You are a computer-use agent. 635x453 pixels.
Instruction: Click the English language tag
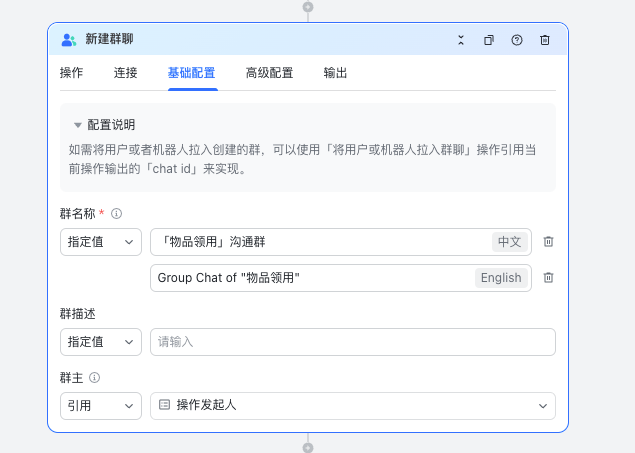coord(501,278)
